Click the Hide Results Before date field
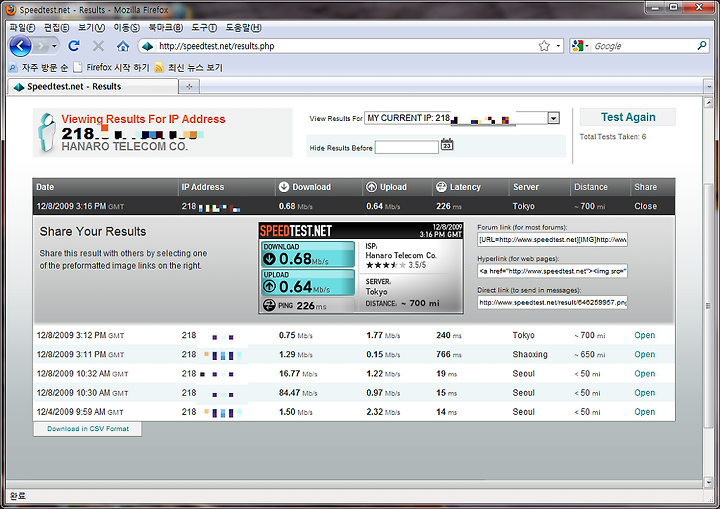Image resolution: width=720 pixels, height=509 pixels. (407, 147)
